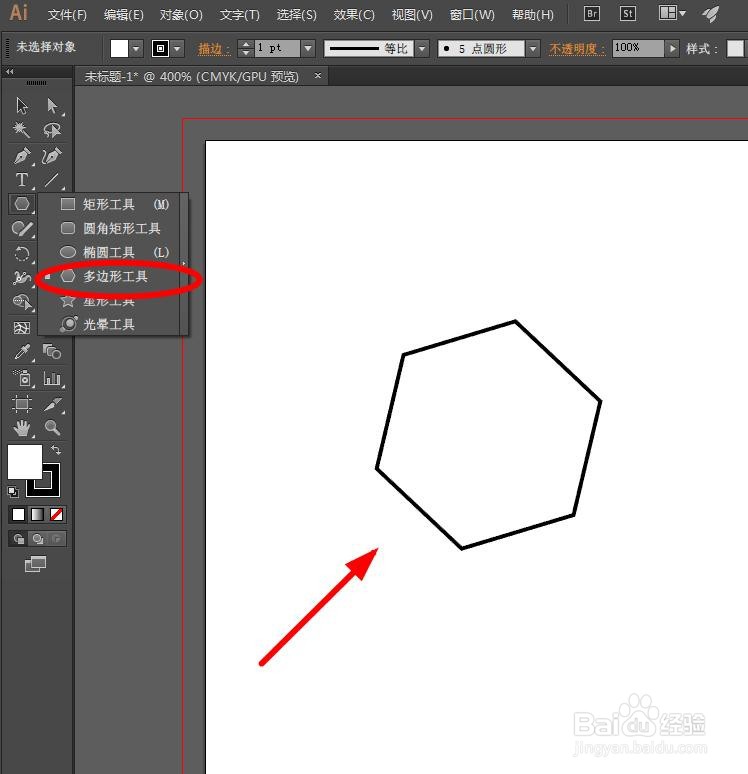
Task: Open 选择(S) menu
Action: point(296,15)
